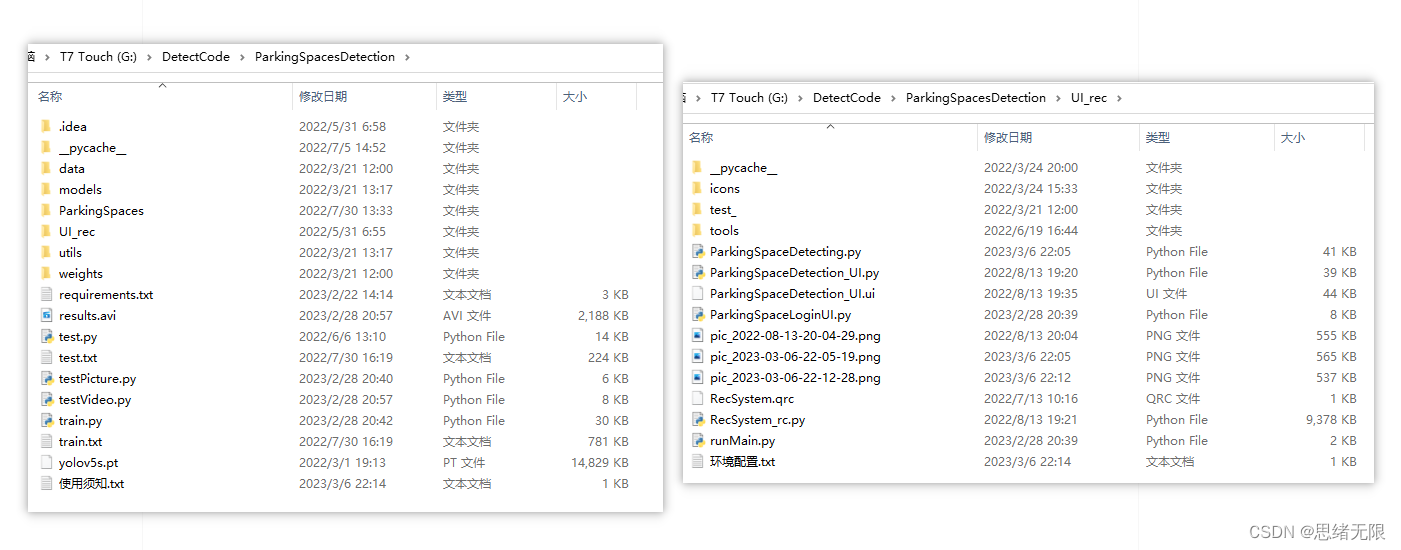This screenshot has width=1401, height=550.
Task: Click the UI 文件 type cell
Action: click(x=1166, y=293)
